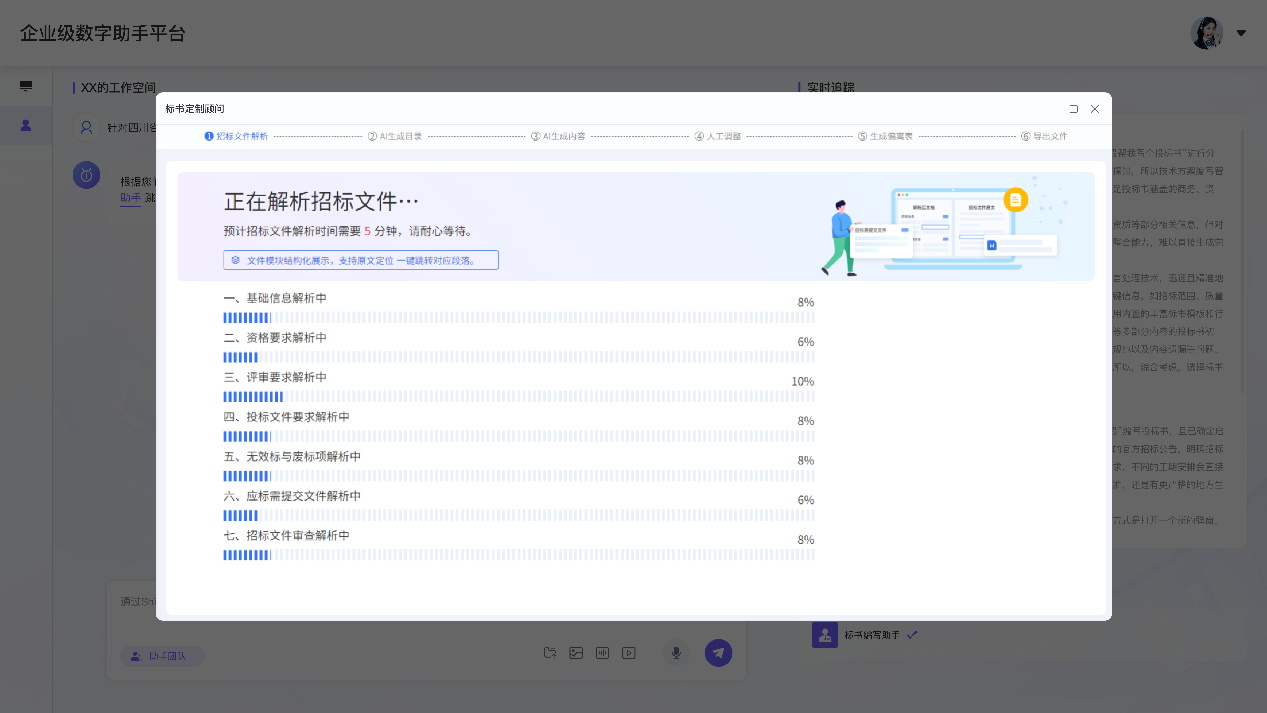The height and width of the screenshot is (713, 1267).
Task: Click the 基础信息解析中 progress bar
Action: pyautogui.click(x=518, y=318)
